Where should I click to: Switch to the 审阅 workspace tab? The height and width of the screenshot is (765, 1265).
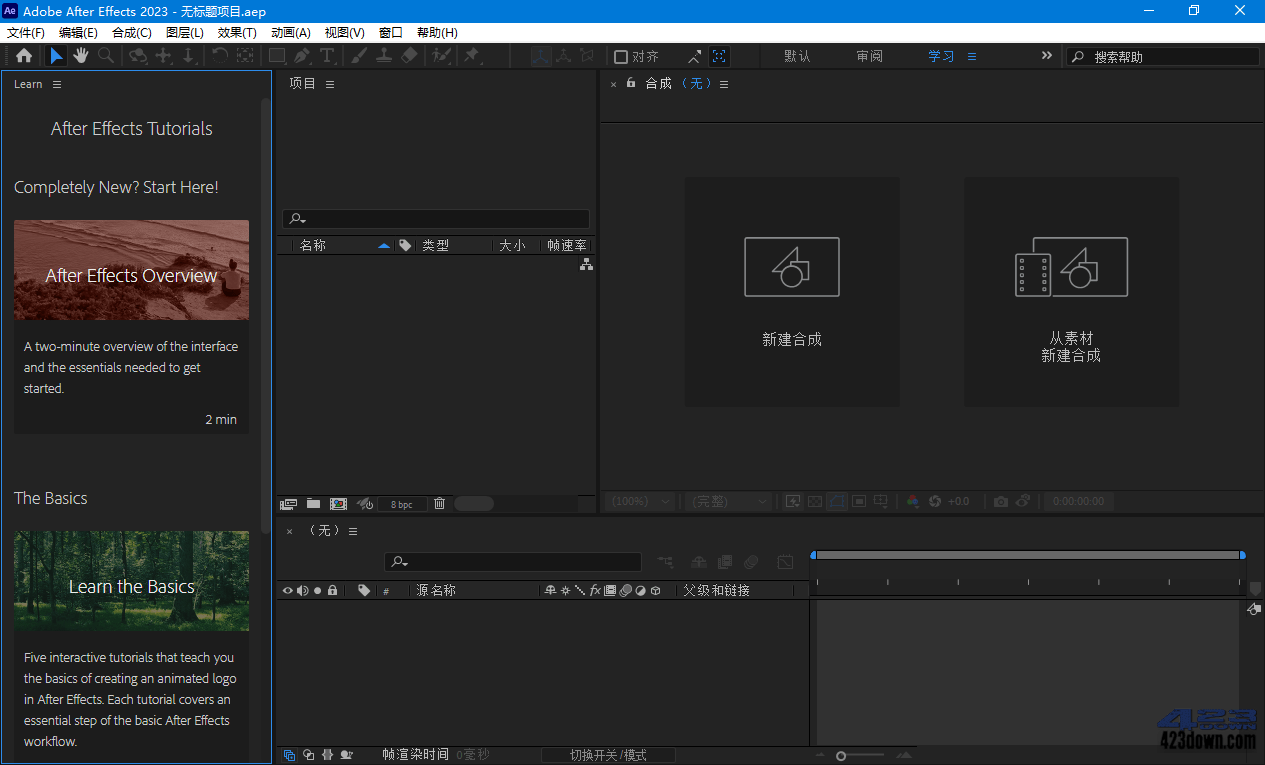coord(869,56)
